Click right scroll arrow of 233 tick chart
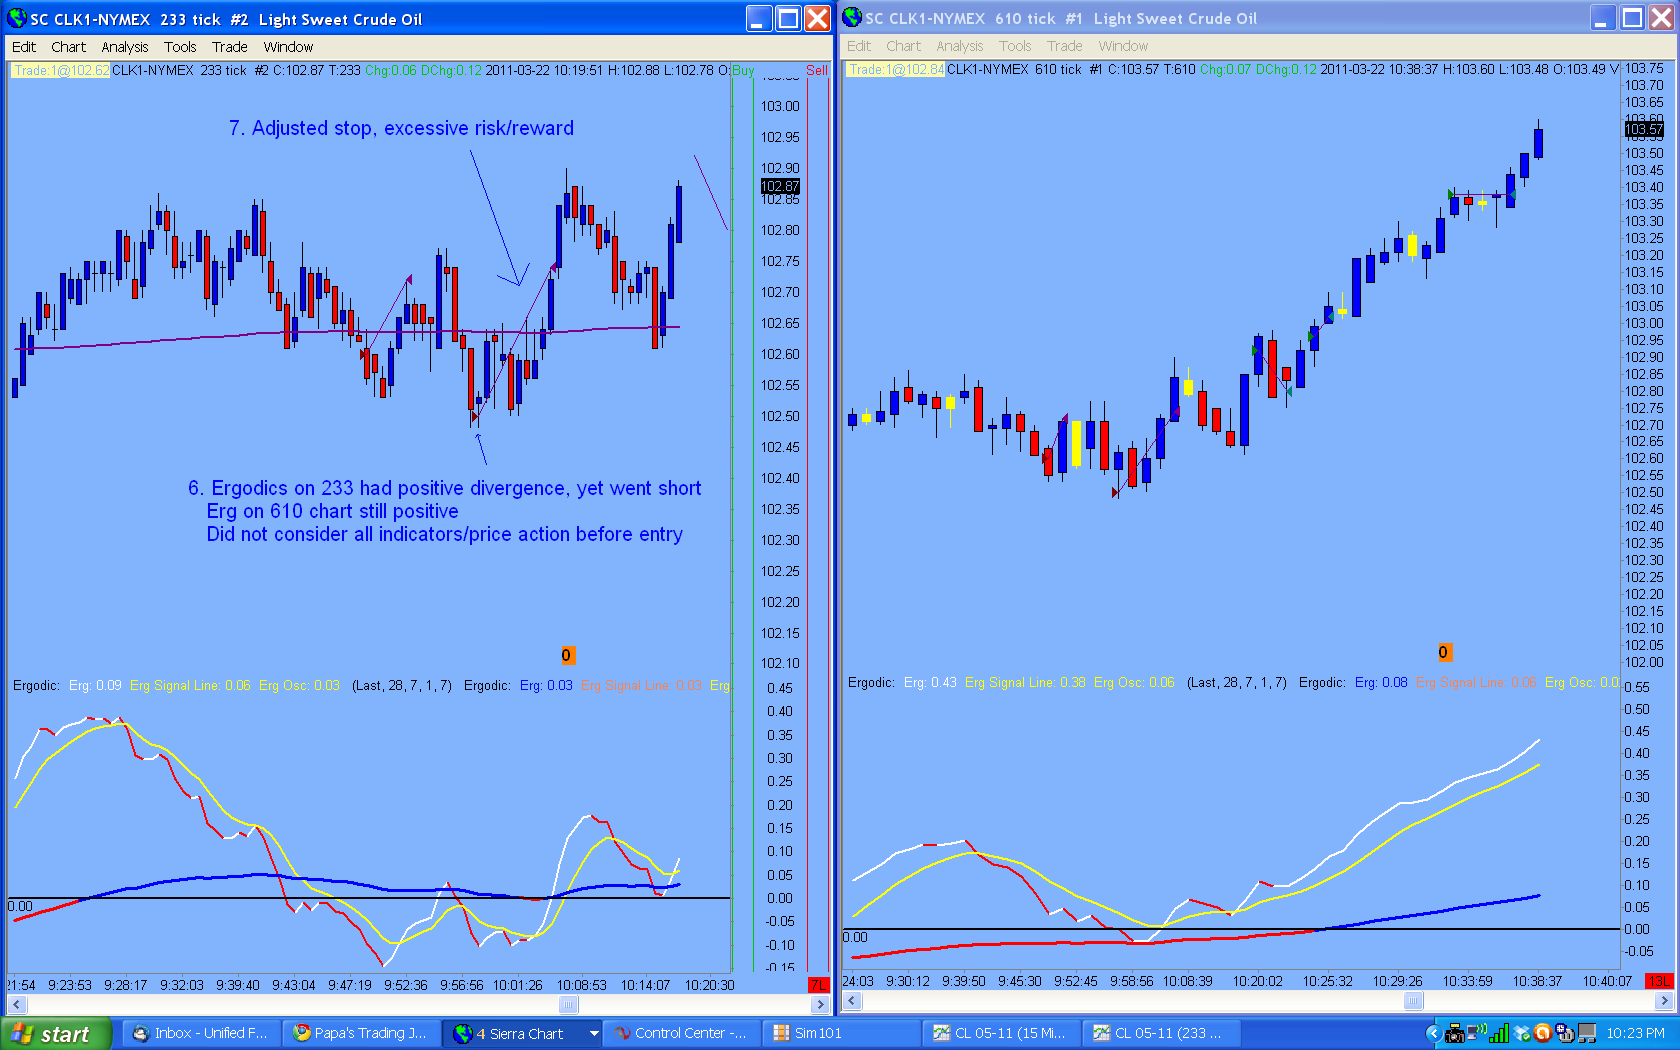The height and width of the screenshot is (1050, 1680). pos(820,1004)
